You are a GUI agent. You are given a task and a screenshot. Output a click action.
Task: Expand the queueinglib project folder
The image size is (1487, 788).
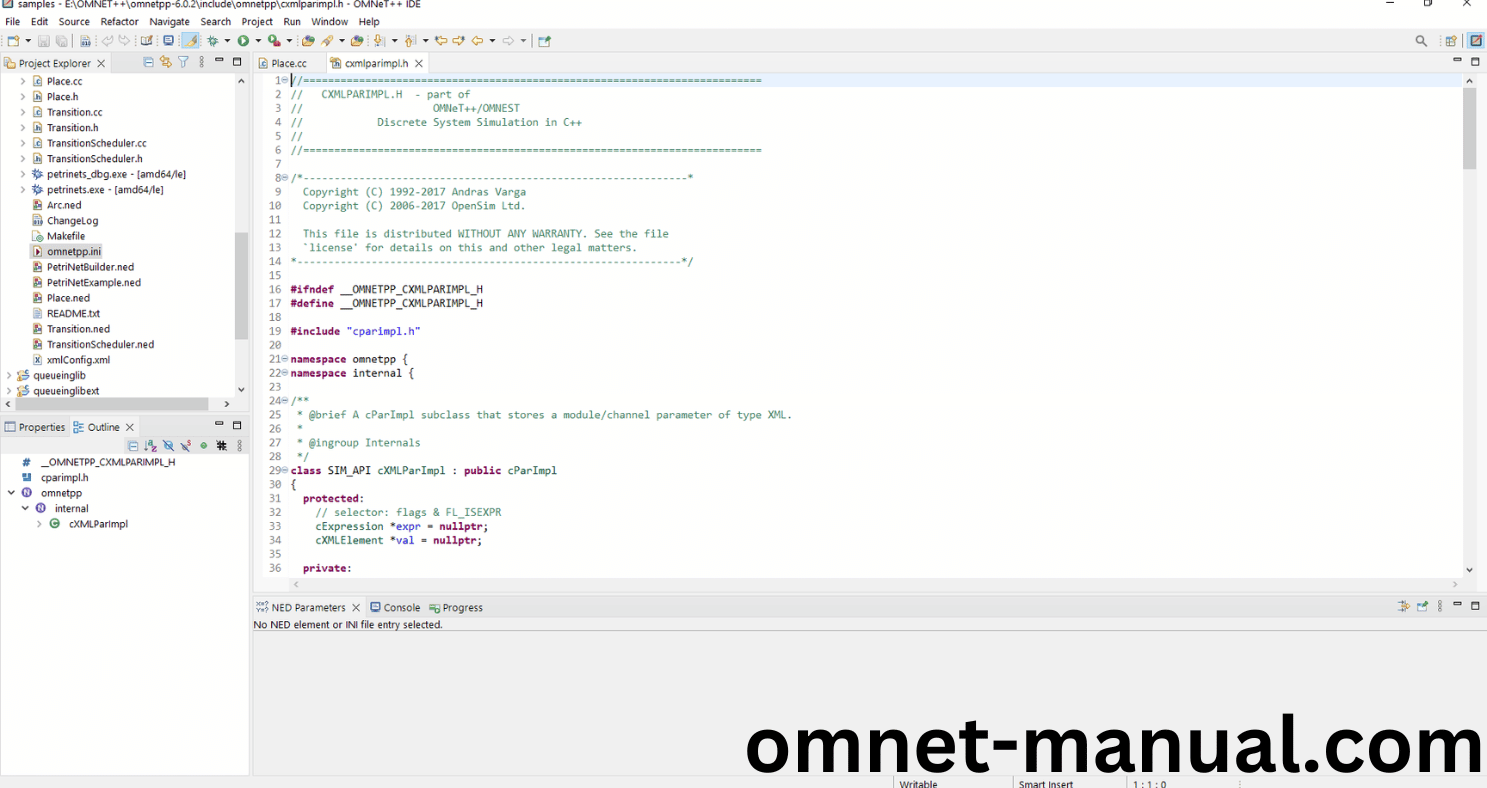pos(9,376)
